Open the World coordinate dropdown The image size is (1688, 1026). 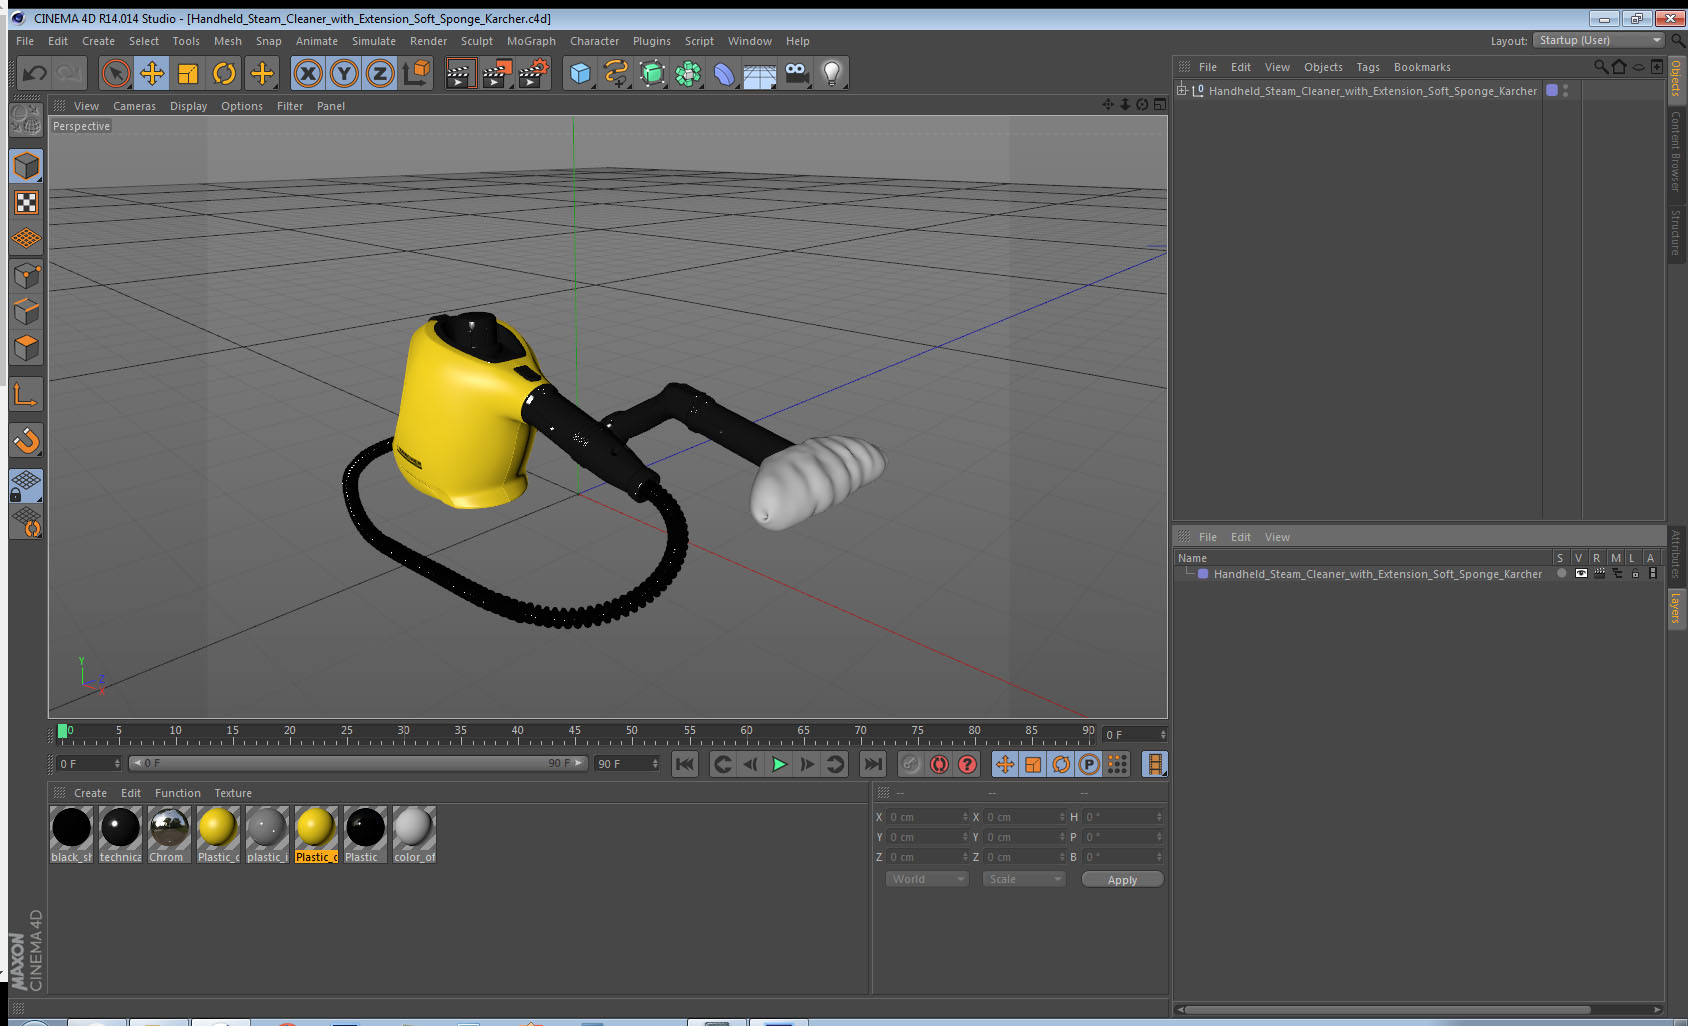pos(927,879)
